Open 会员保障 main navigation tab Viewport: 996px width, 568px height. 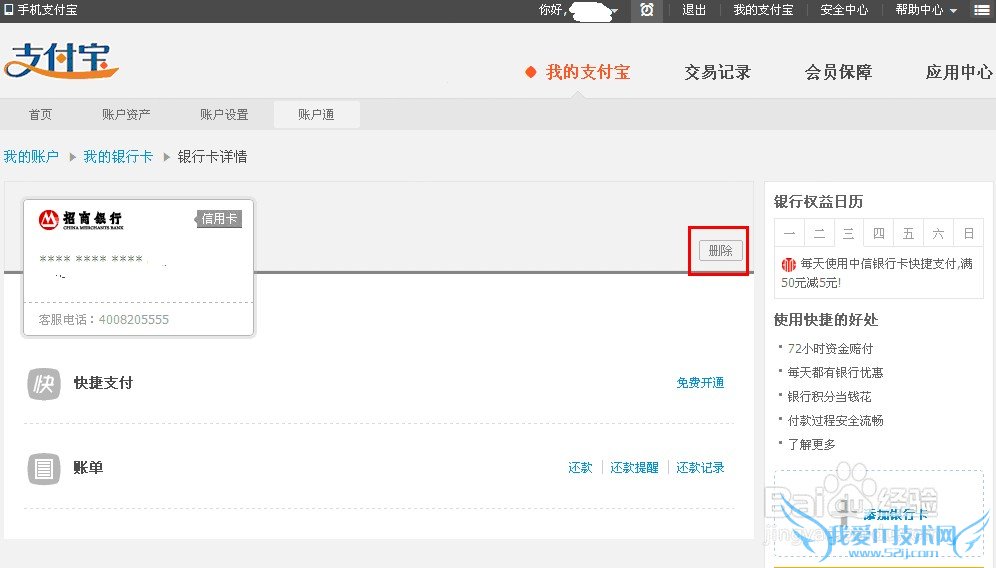[x=838, y=72]
